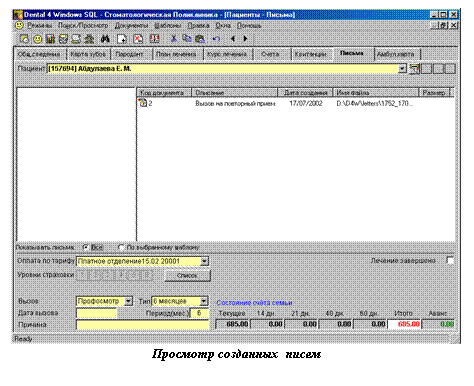474x386 pixels.
Task: Switch to the 'Общ.сведения' tab
Action: (39, 54)
